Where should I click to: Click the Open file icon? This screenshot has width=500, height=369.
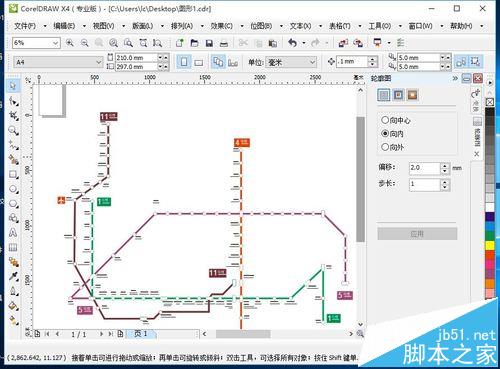click(x=194, y=43)
